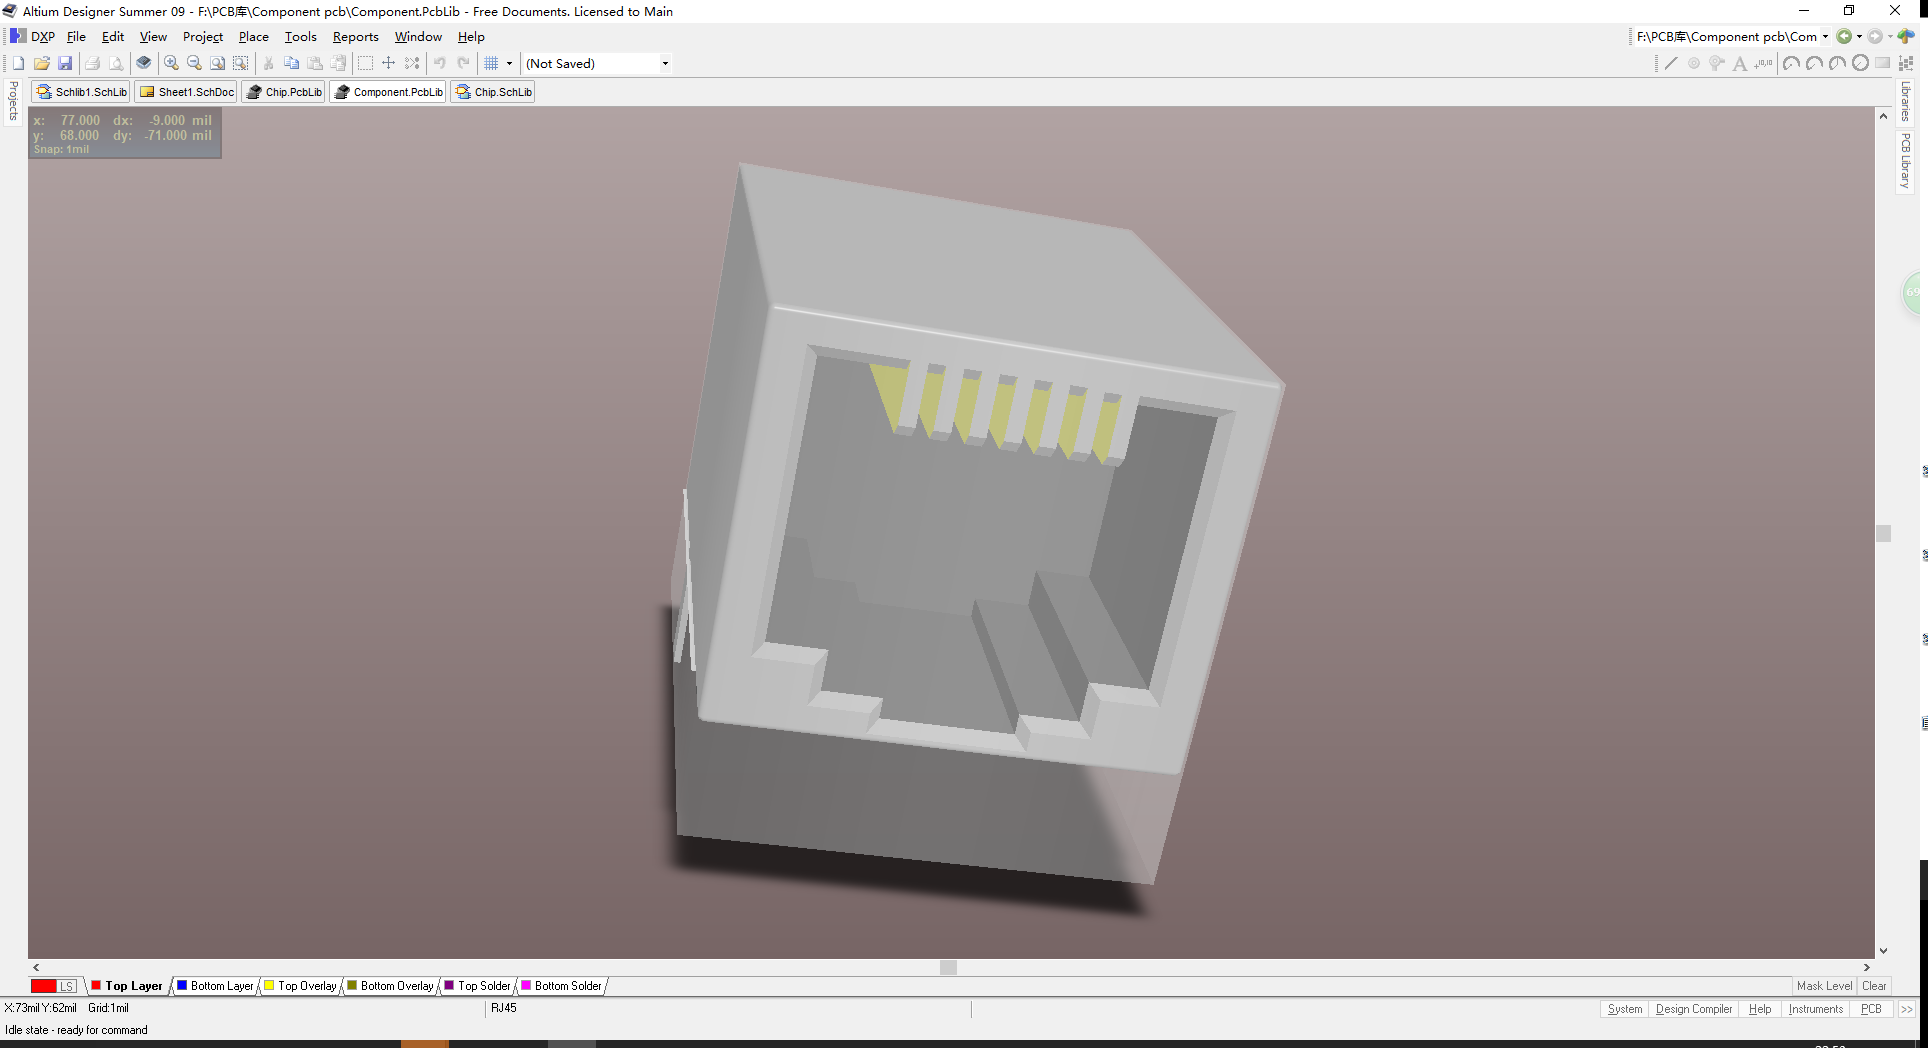Image resolution: width=1928 pixels, height=1048 pixels.
Task: Select the Place Line tool
Action: [x=1671, y=63]
